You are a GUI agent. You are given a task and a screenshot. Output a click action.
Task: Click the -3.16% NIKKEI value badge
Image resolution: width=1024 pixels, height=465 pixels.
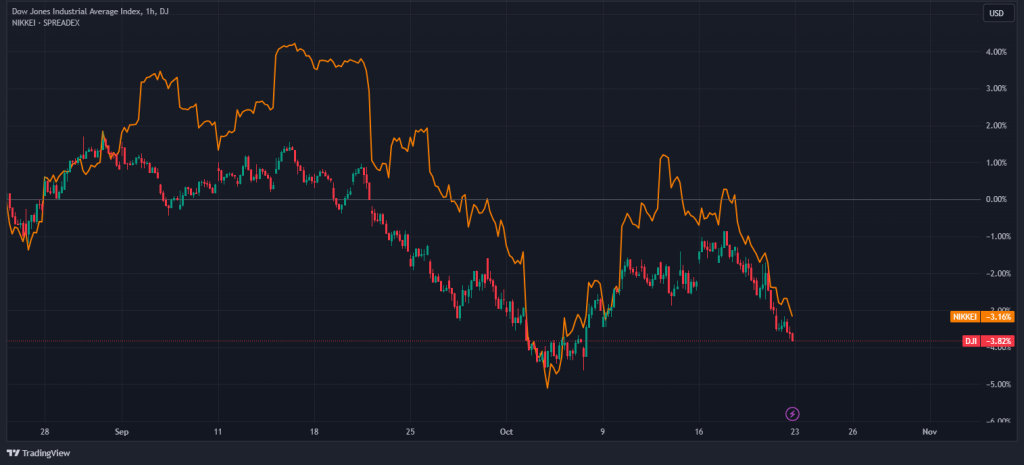point(996,317)
